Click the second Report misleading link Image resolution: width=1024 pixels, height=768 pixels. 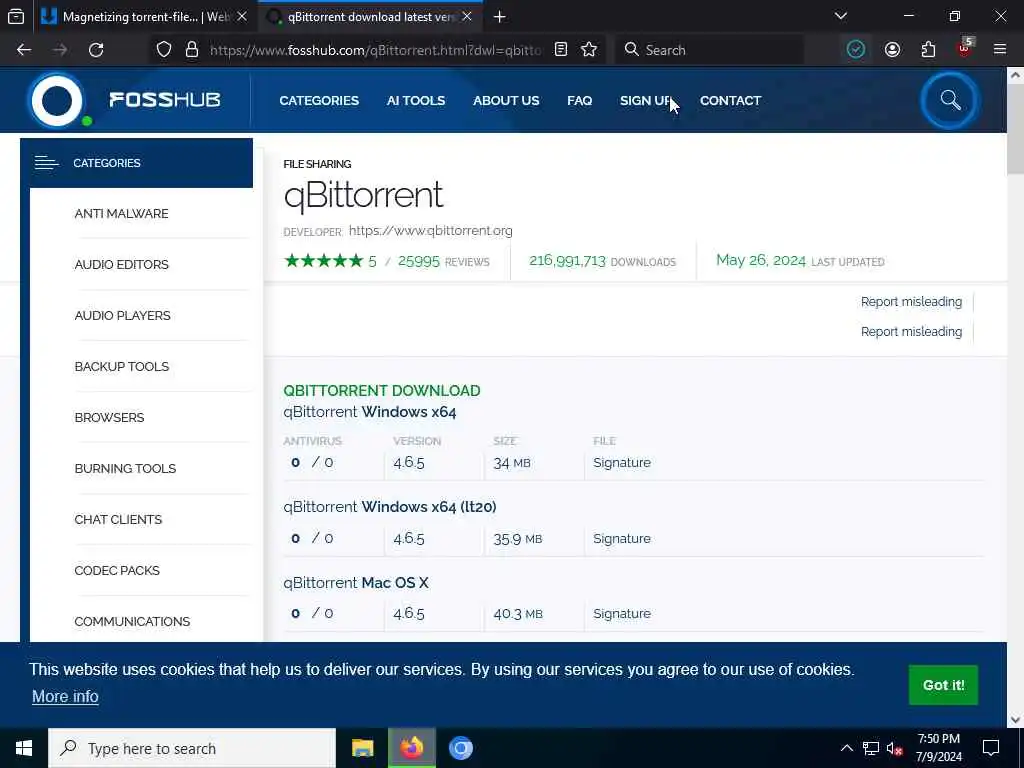point(911,332)
